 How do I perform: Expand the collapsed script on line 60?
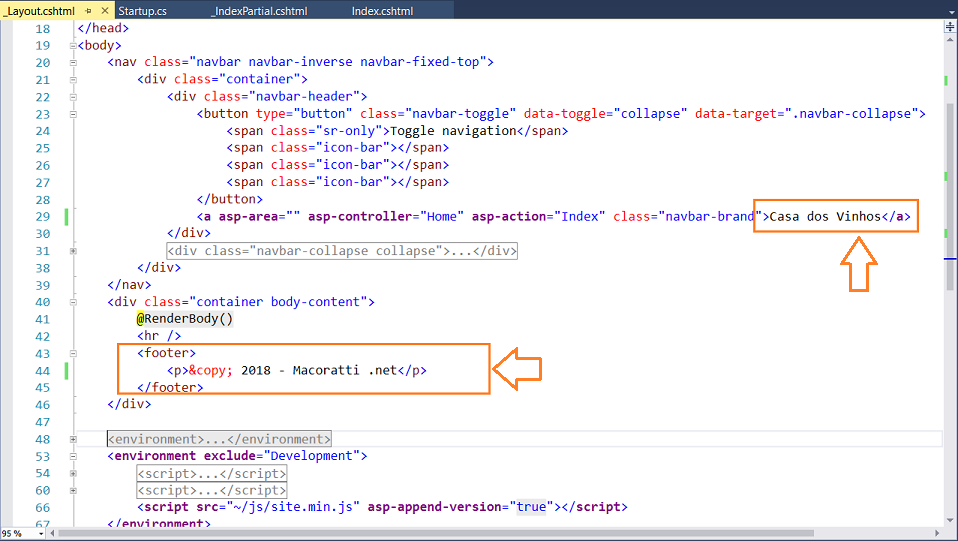click(x=73, y=490)
